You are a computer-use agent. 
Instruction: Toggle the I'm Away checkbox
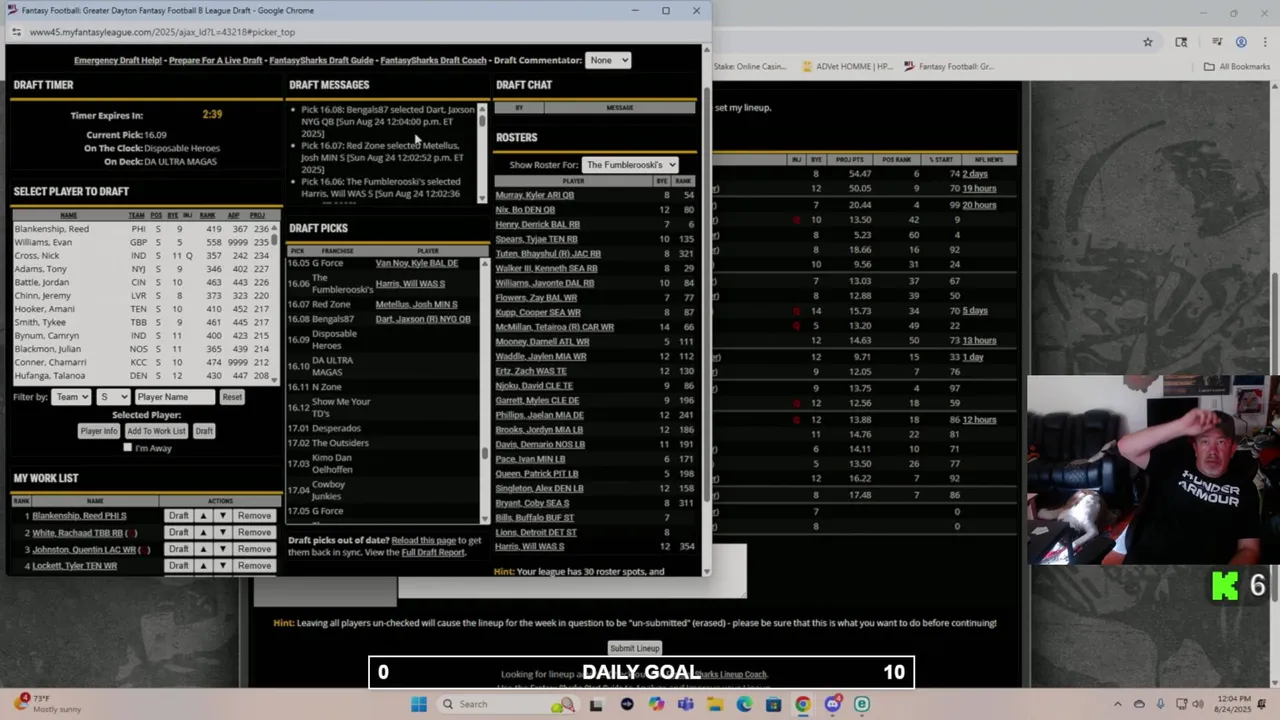click(x=127, y=448)
